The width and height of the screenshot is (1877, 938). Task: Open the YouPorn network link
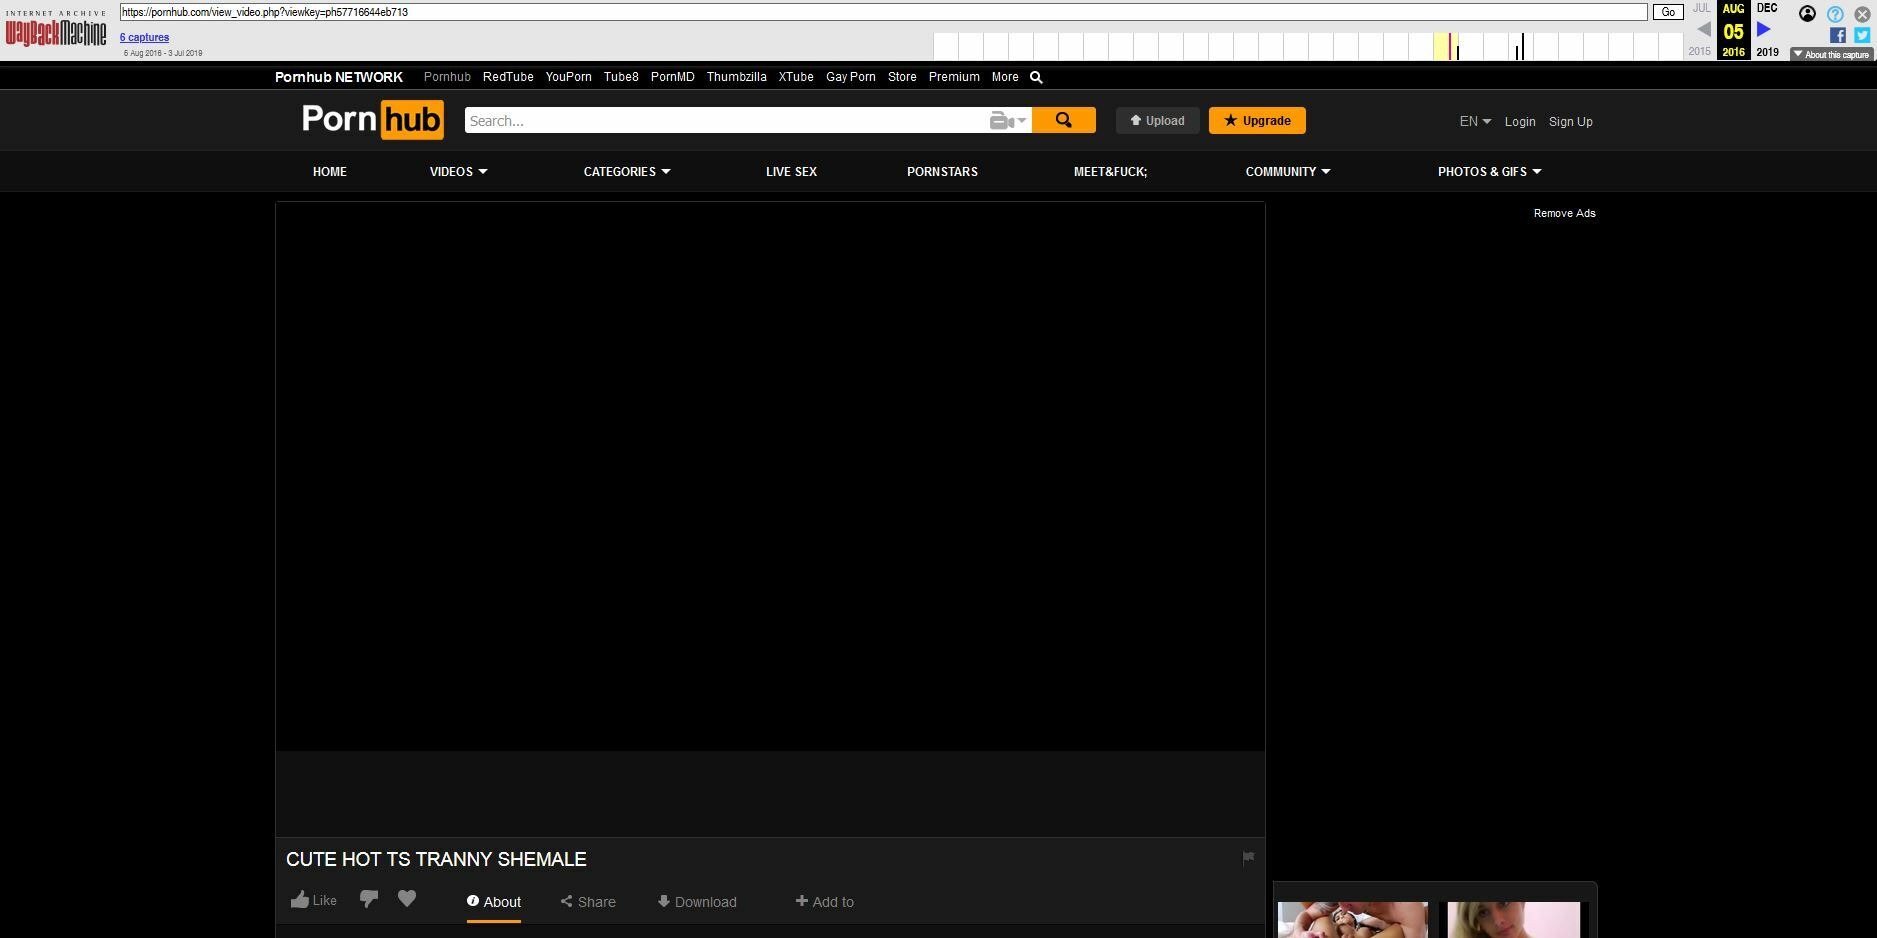(569, 77)
